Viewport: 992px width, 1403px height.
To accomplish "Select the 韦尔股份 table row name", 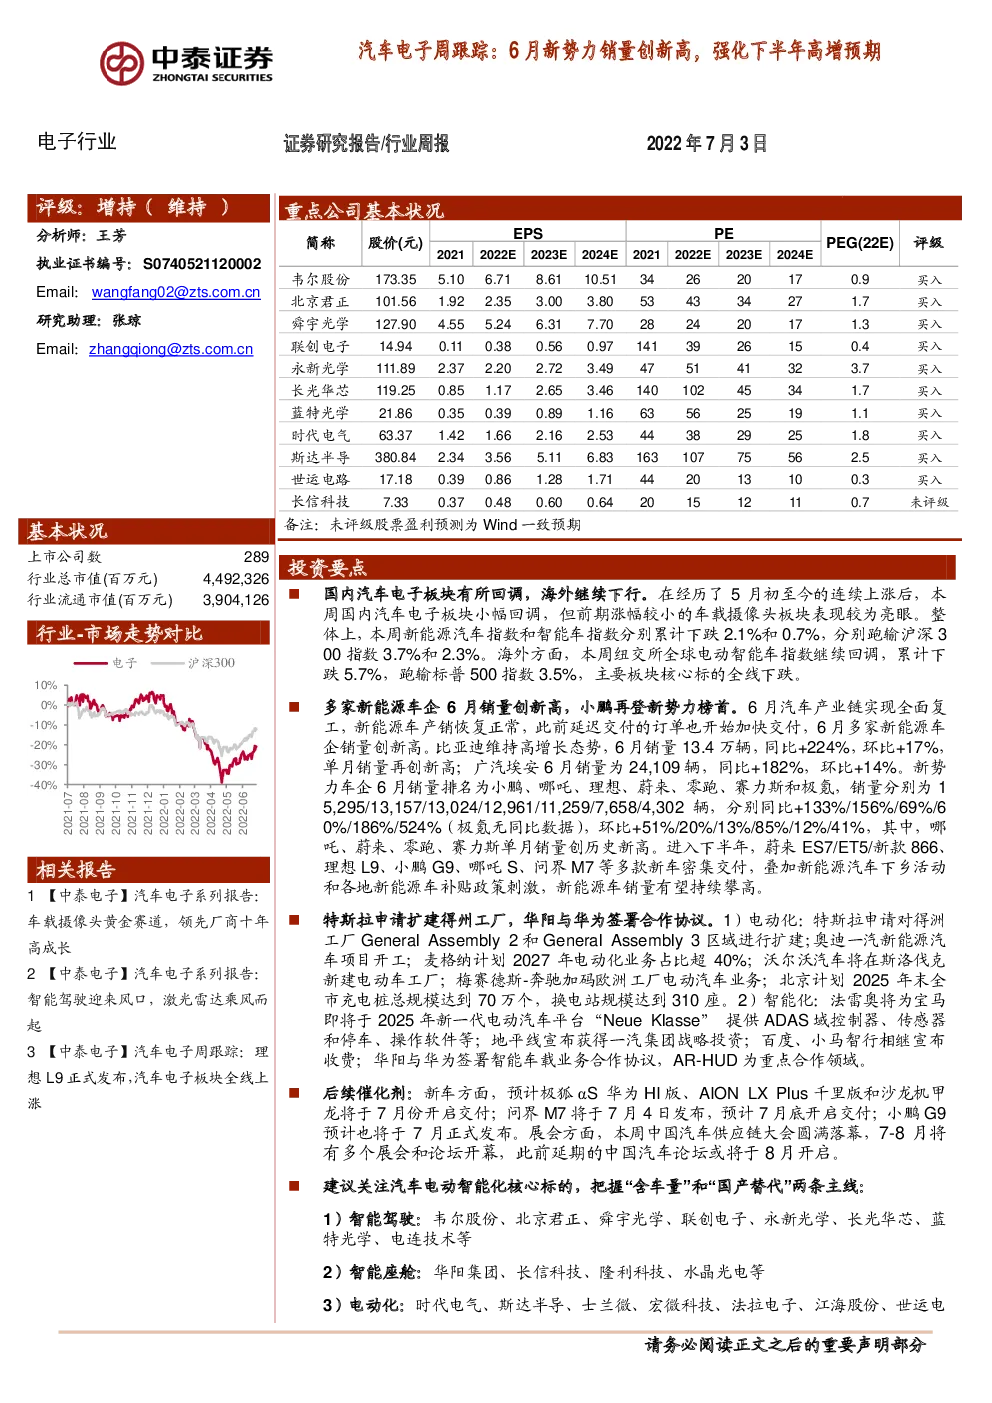I will (320, 280).
